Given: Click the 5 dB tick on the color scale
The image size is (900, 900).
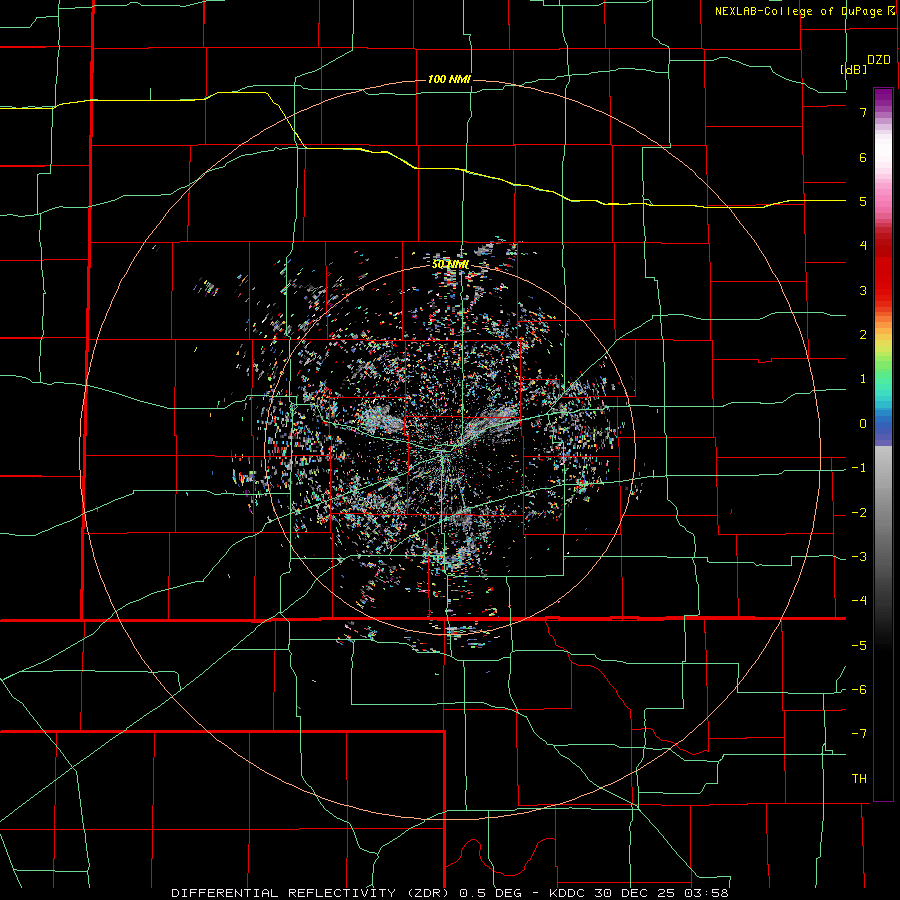Looking at the screenshot, I should point(863,201).
